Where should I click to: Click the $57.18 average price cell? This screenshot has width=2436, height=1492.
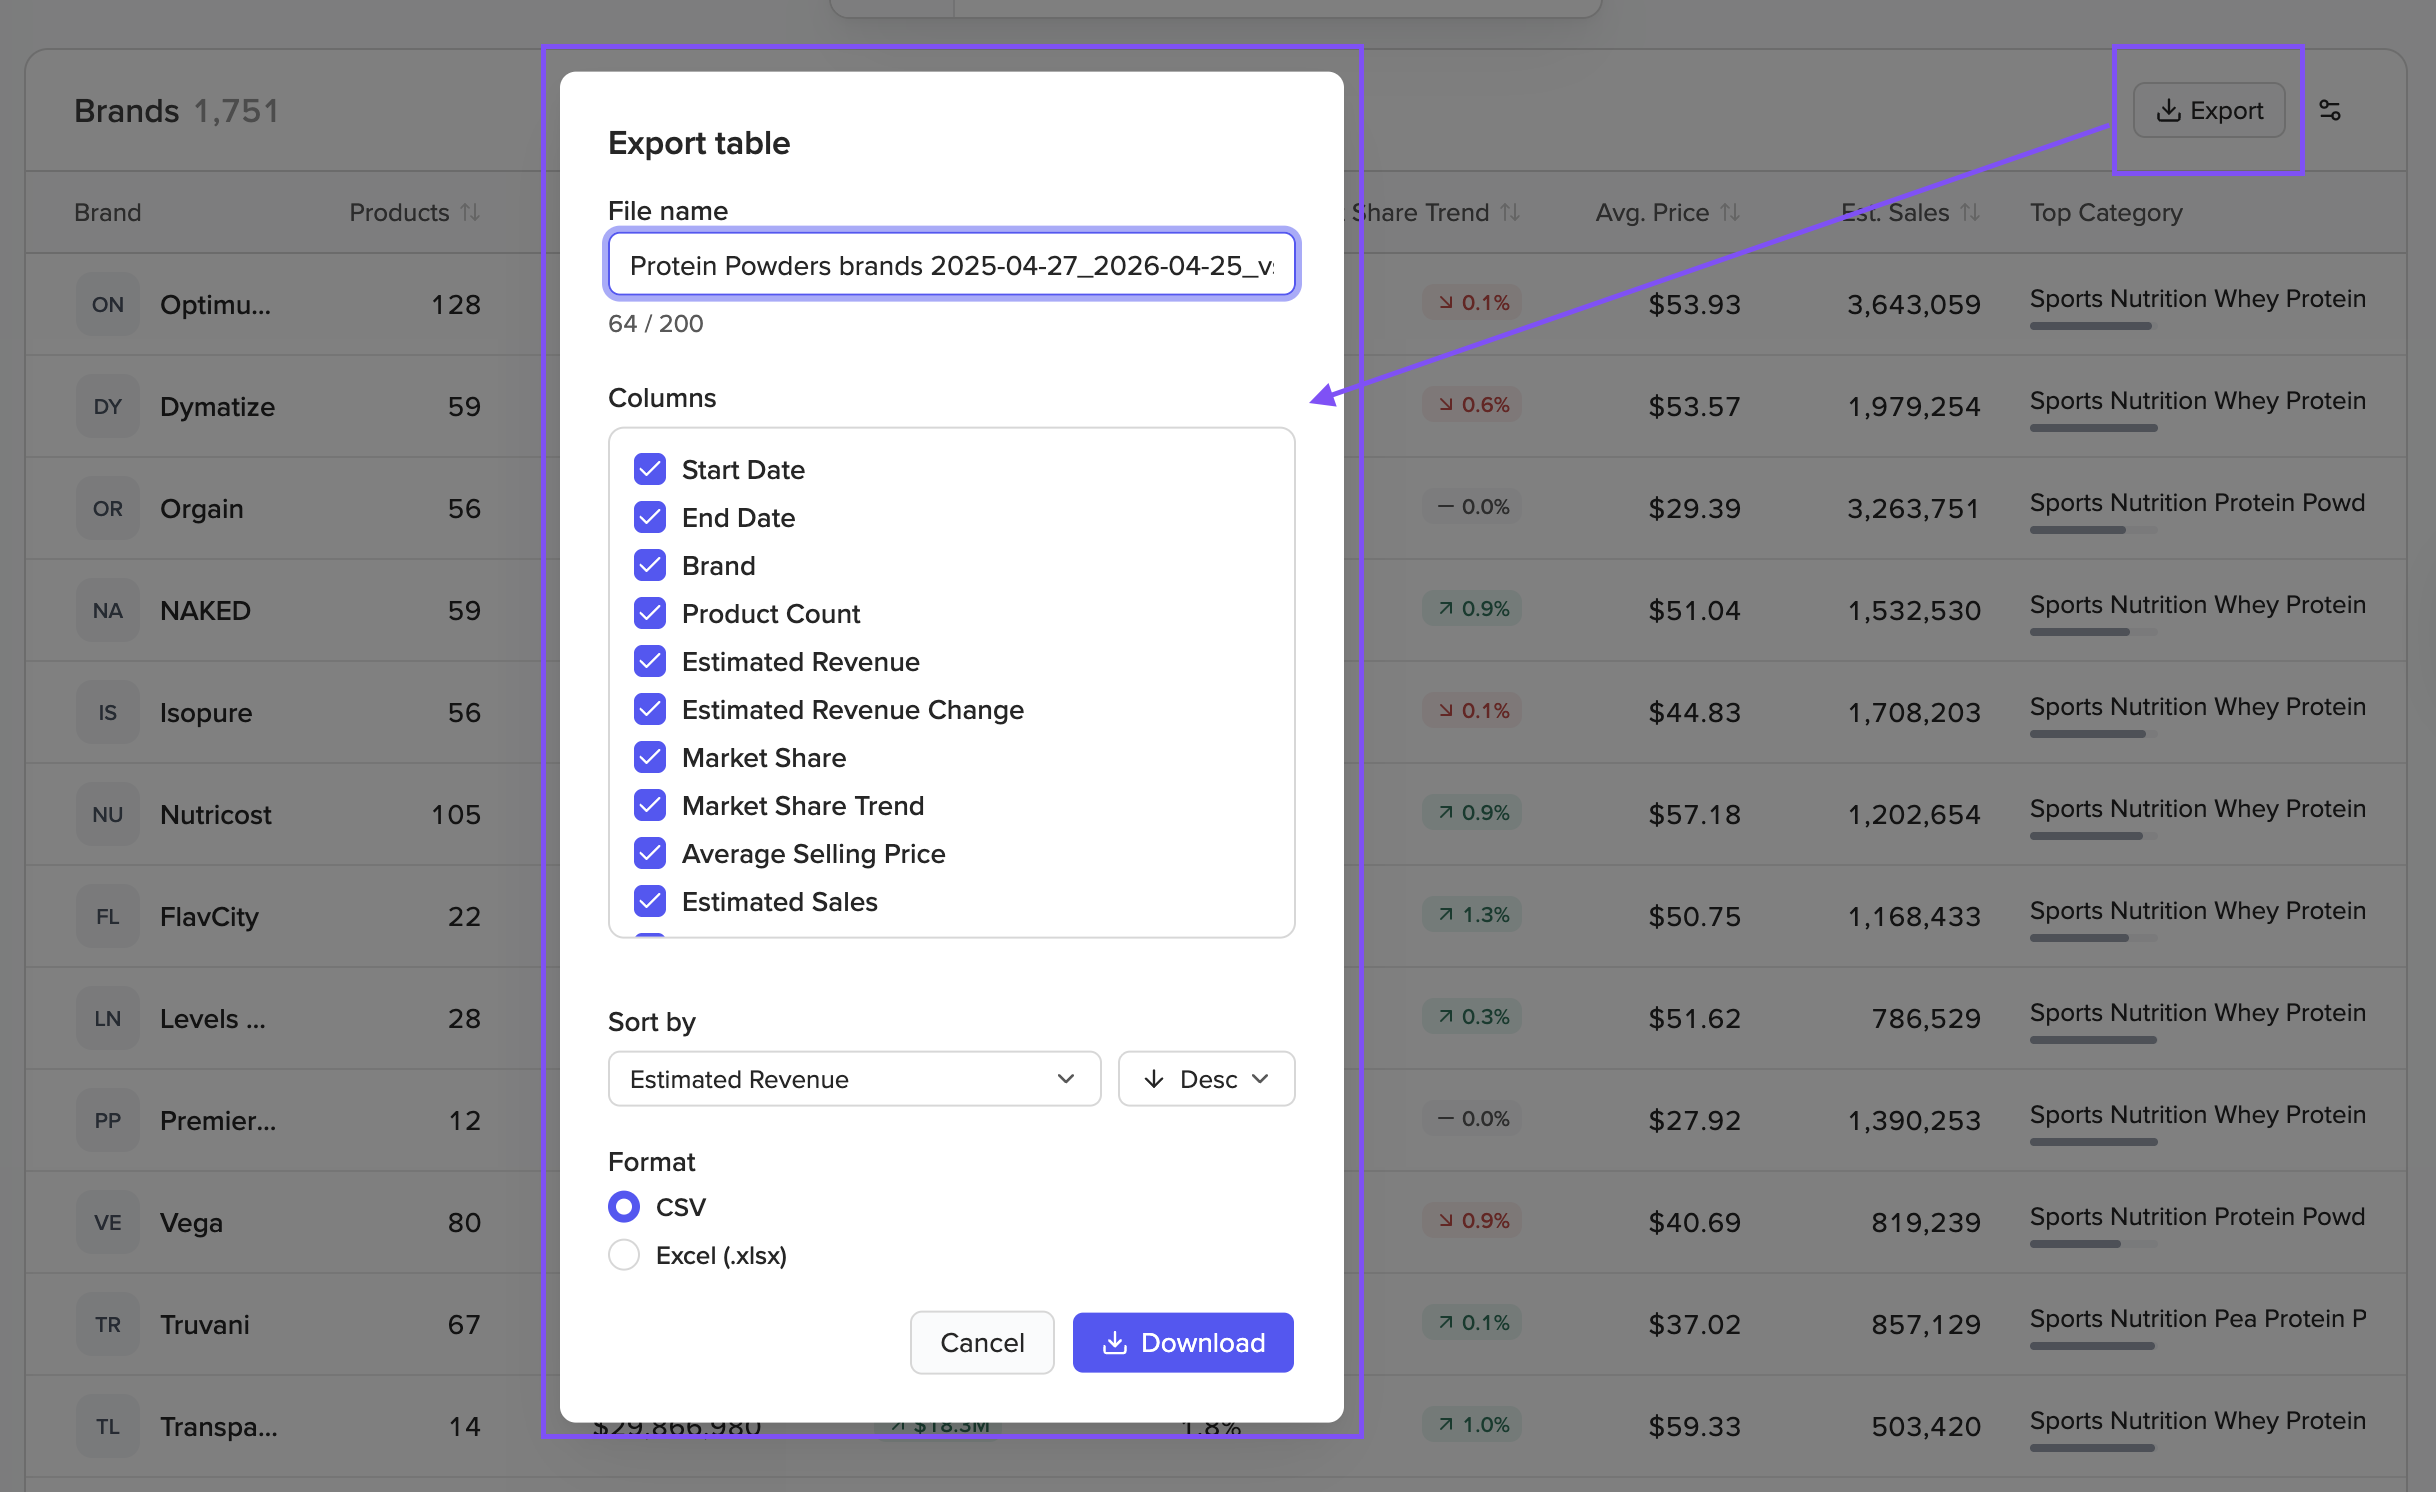point(1694,815)
